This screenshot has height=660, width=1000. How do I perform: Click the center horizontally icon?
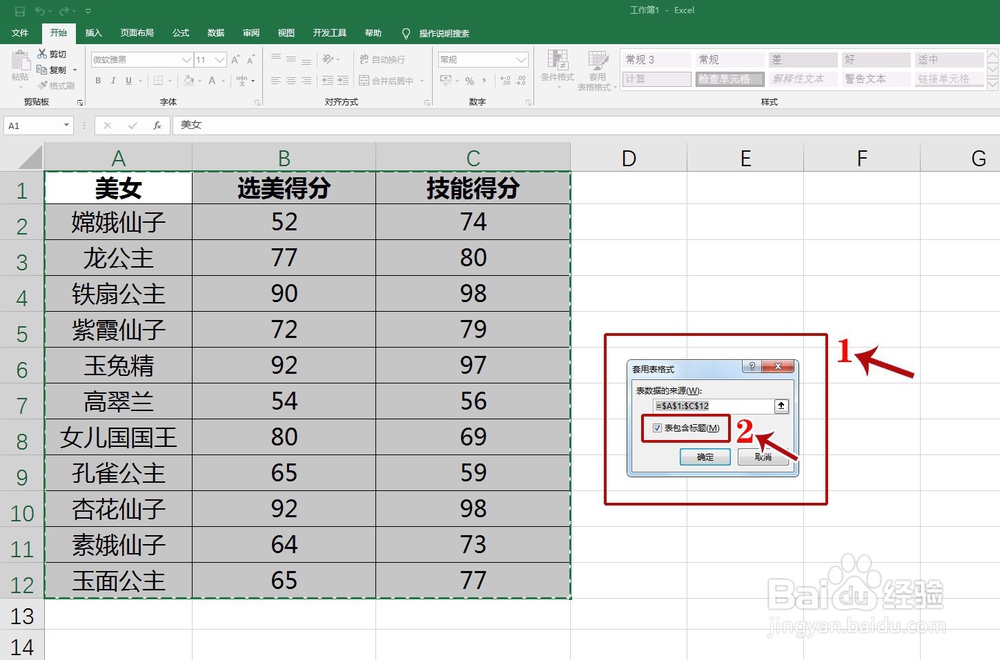click(x=291, y=81)
